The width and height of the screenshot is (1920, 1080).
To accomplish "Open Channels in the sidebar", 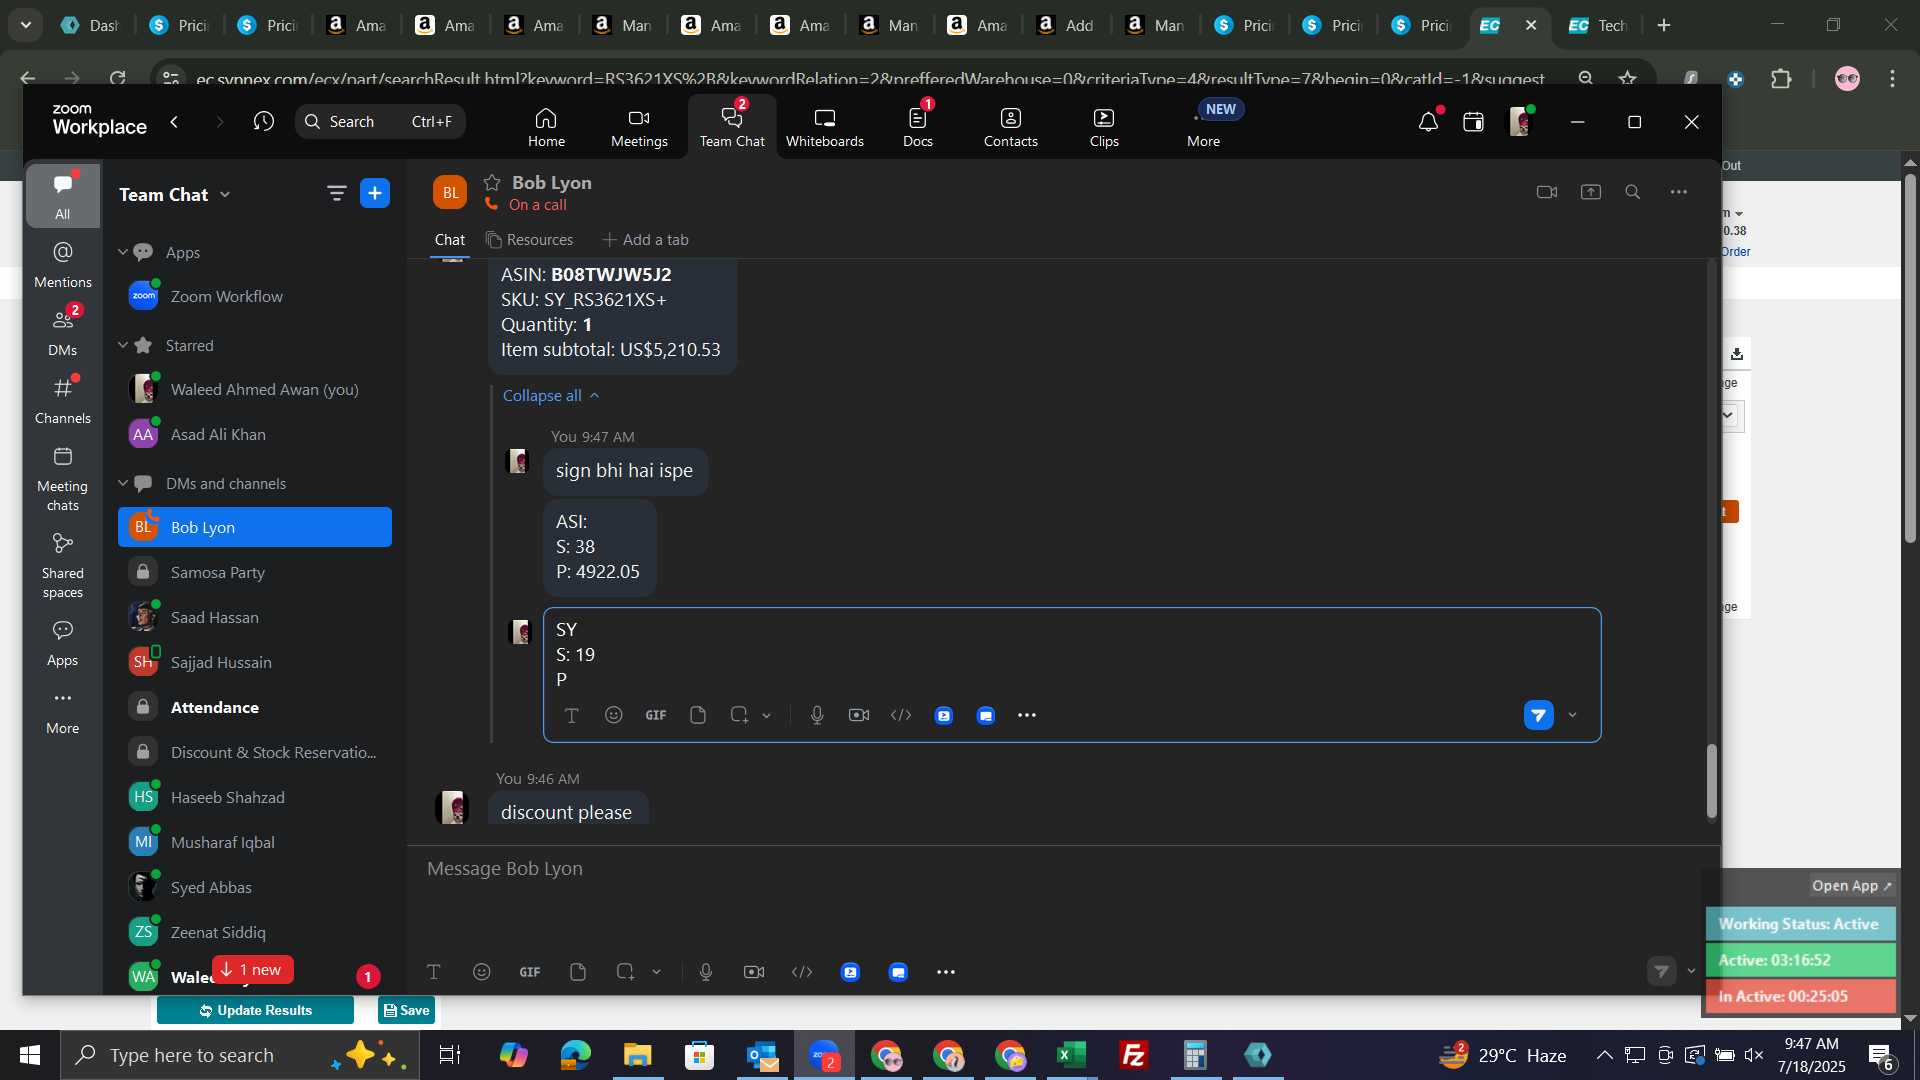I will [62, 400].
